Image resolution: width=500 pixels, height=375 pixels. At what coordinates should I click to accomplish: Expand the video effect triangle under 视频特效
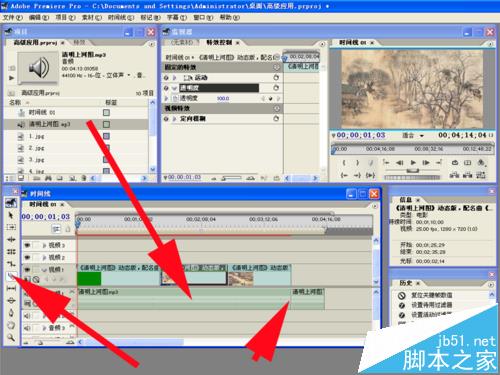pos(174,119)
